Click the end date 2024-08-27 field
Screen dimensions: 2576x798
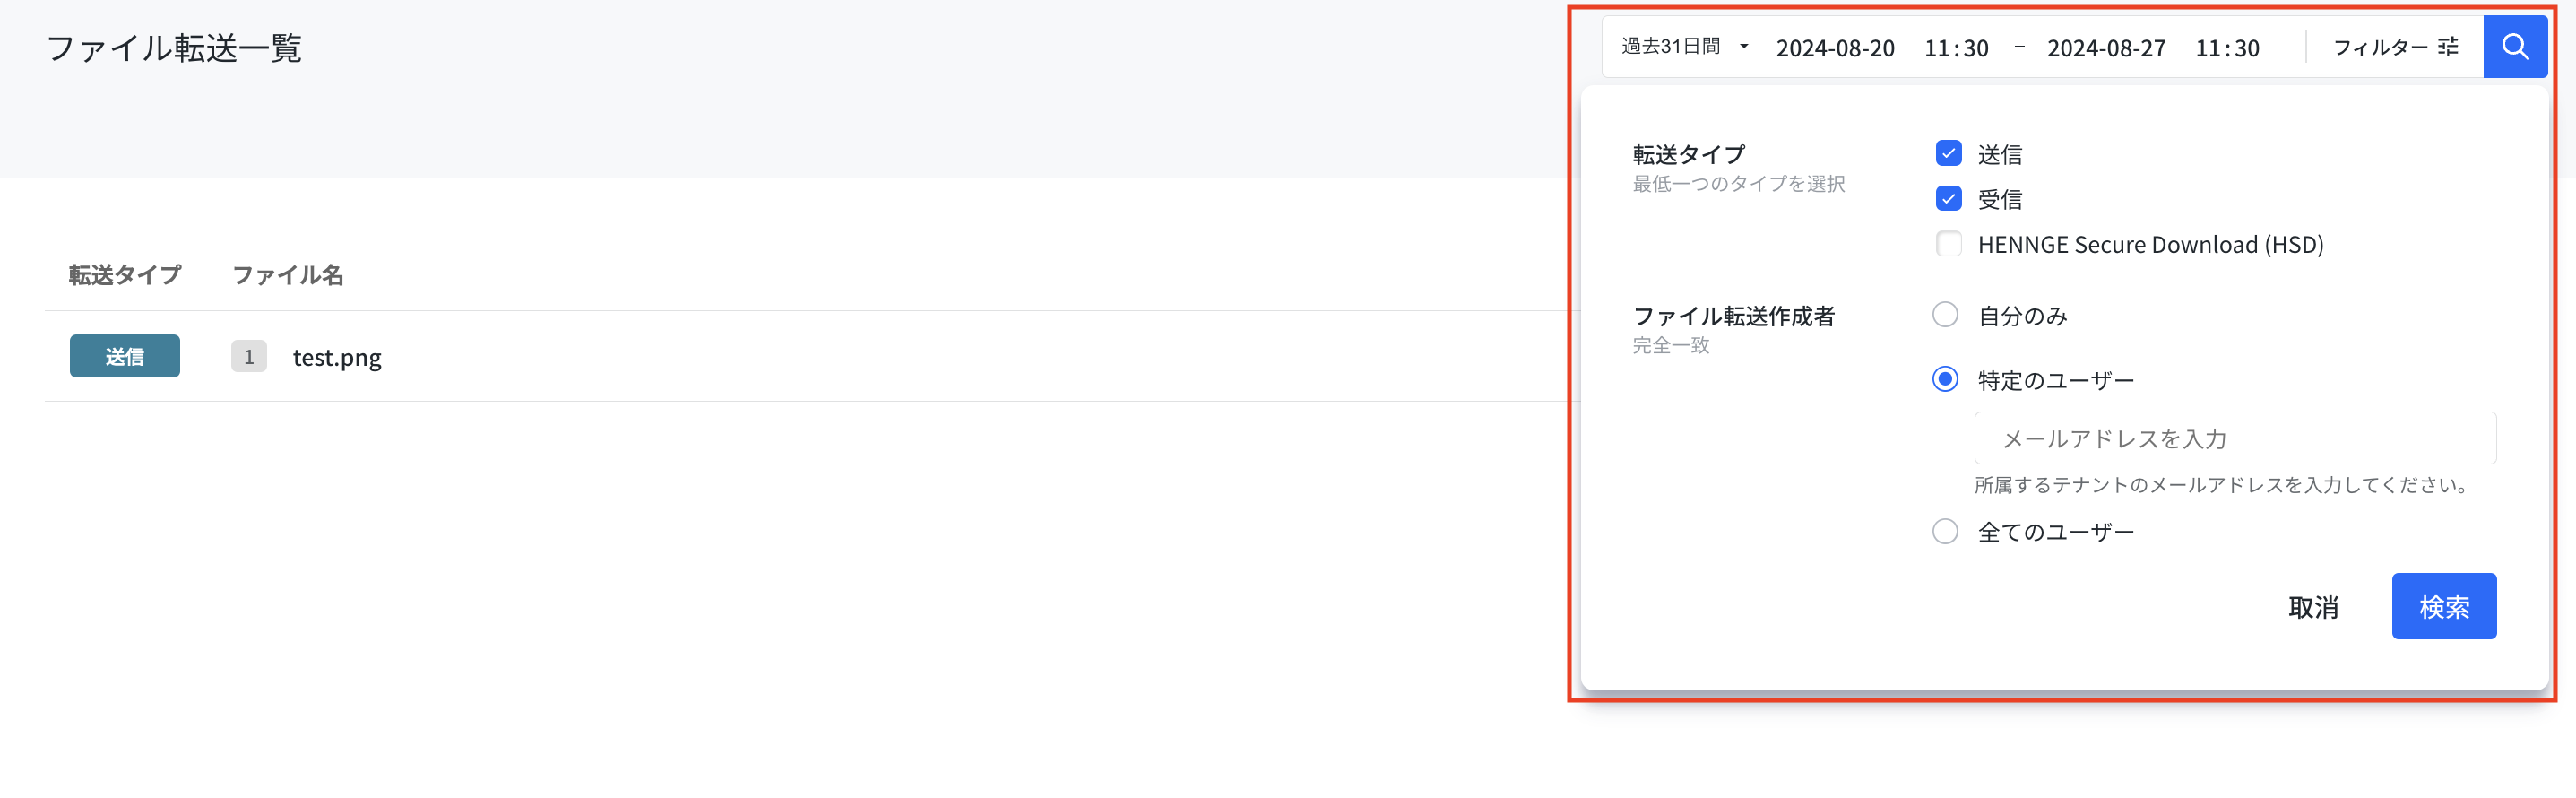pos(2106,48)
